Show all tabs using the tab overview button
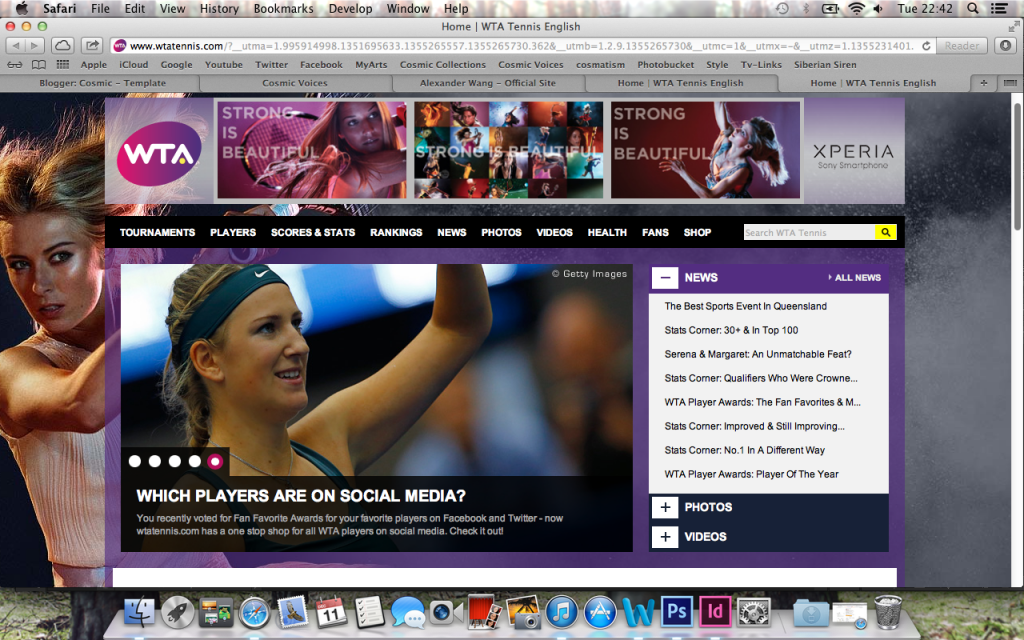 point(1010,83)
